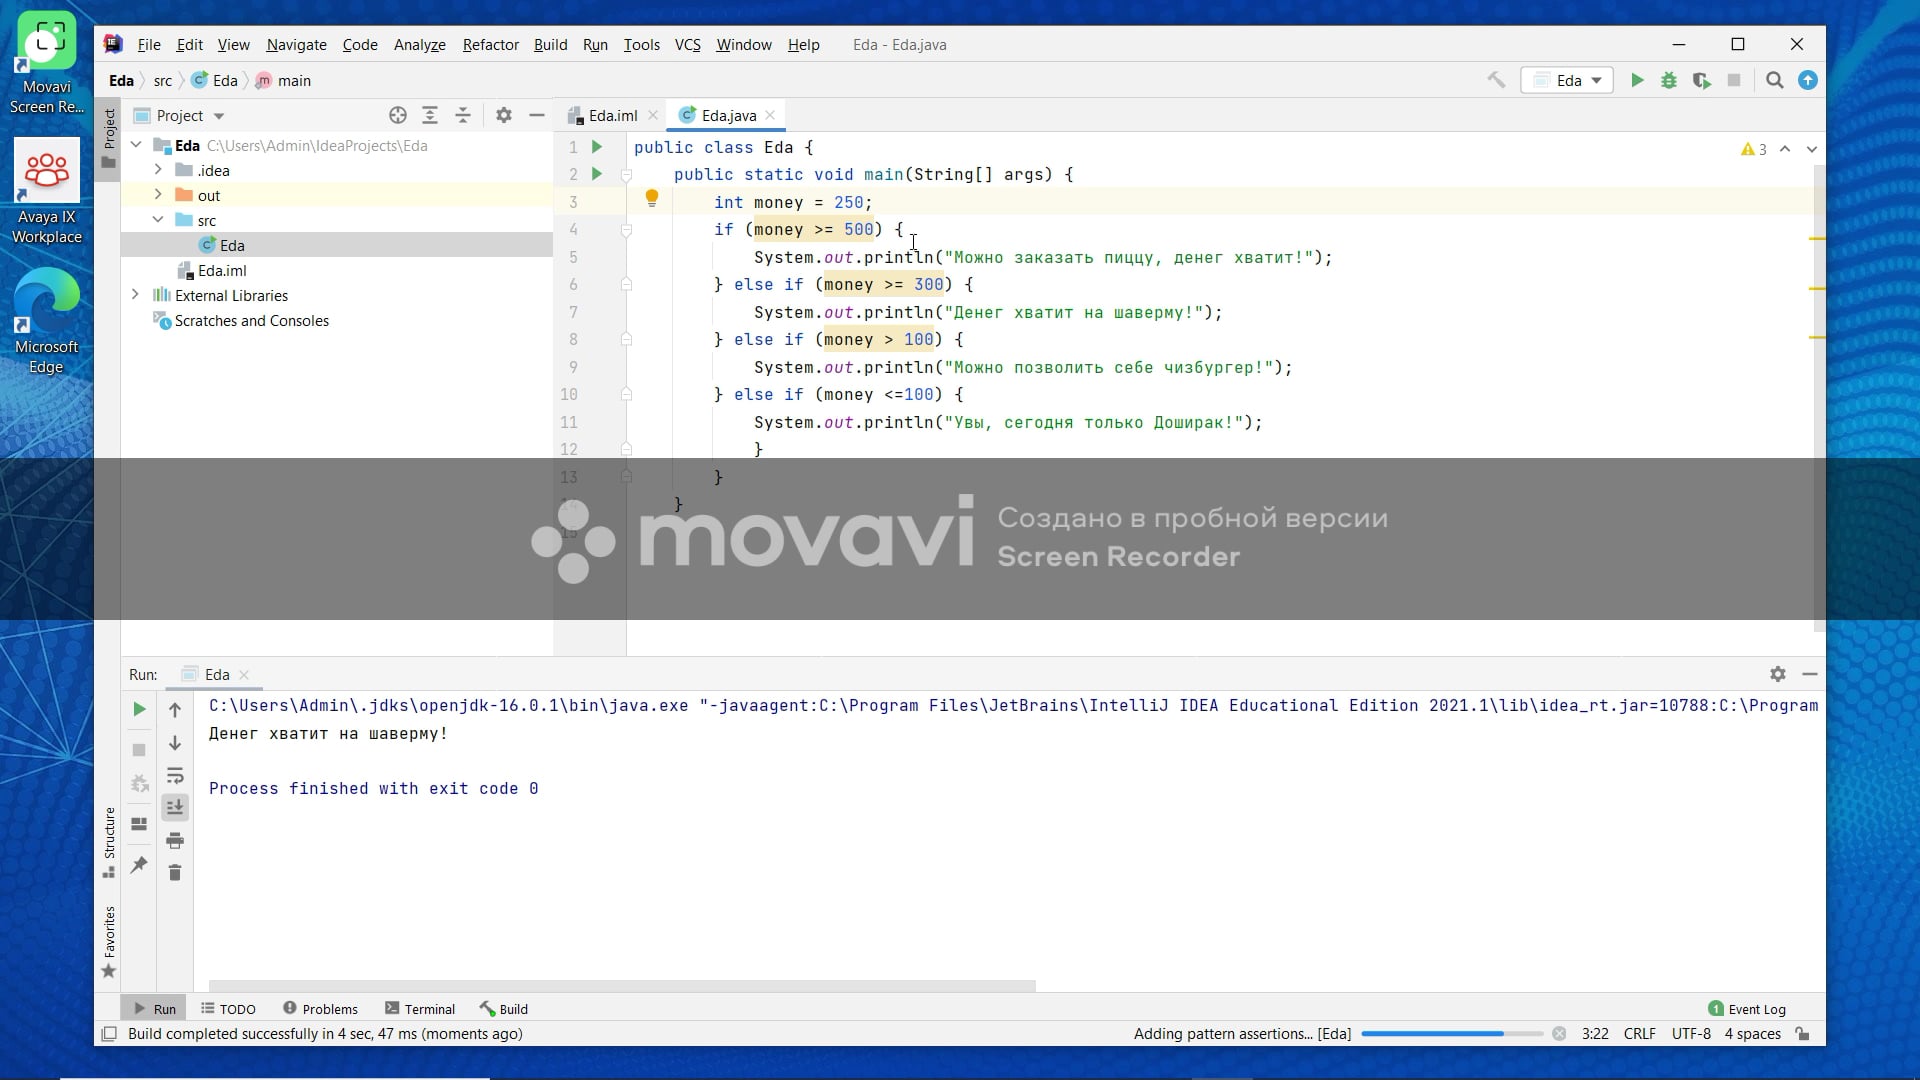
Task: Toggle soft-wrap in Run console
Action: pos(175,775)
